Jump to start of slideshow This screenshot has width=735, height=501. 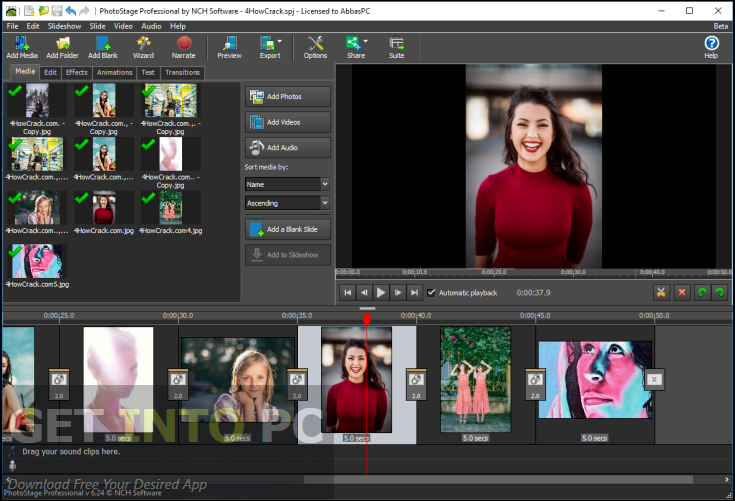point(348,292)
